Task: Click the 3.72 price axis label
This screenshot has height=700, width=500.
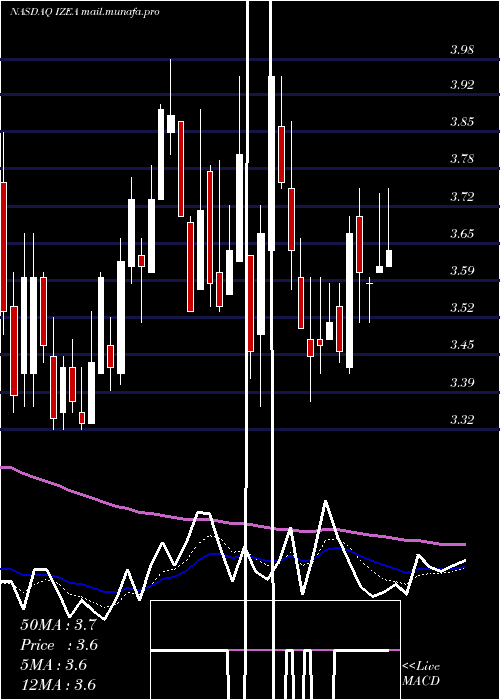Action: 462,196
